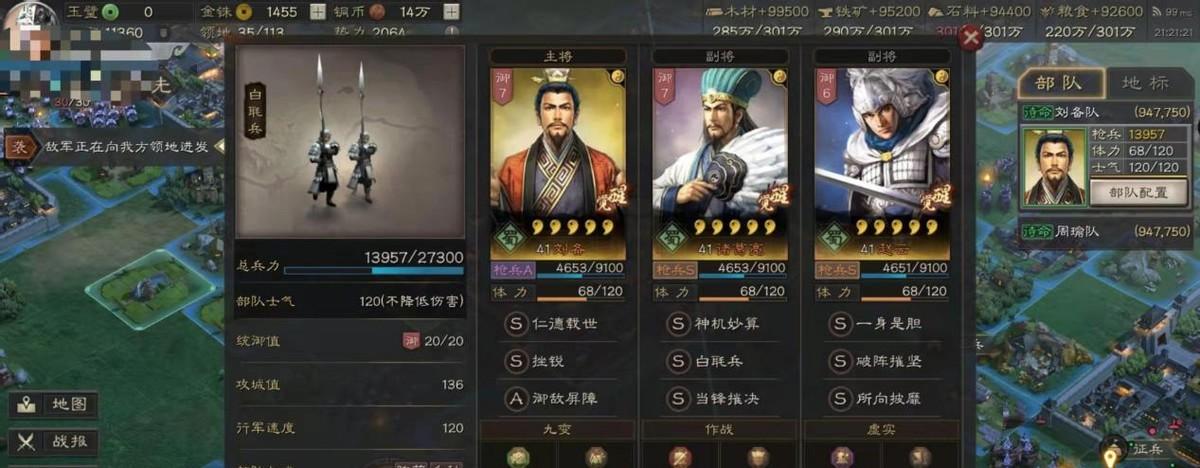The image size is (1200, 468).
Task: Open the 仁德载世 skill
Action: tap(555, 324)
